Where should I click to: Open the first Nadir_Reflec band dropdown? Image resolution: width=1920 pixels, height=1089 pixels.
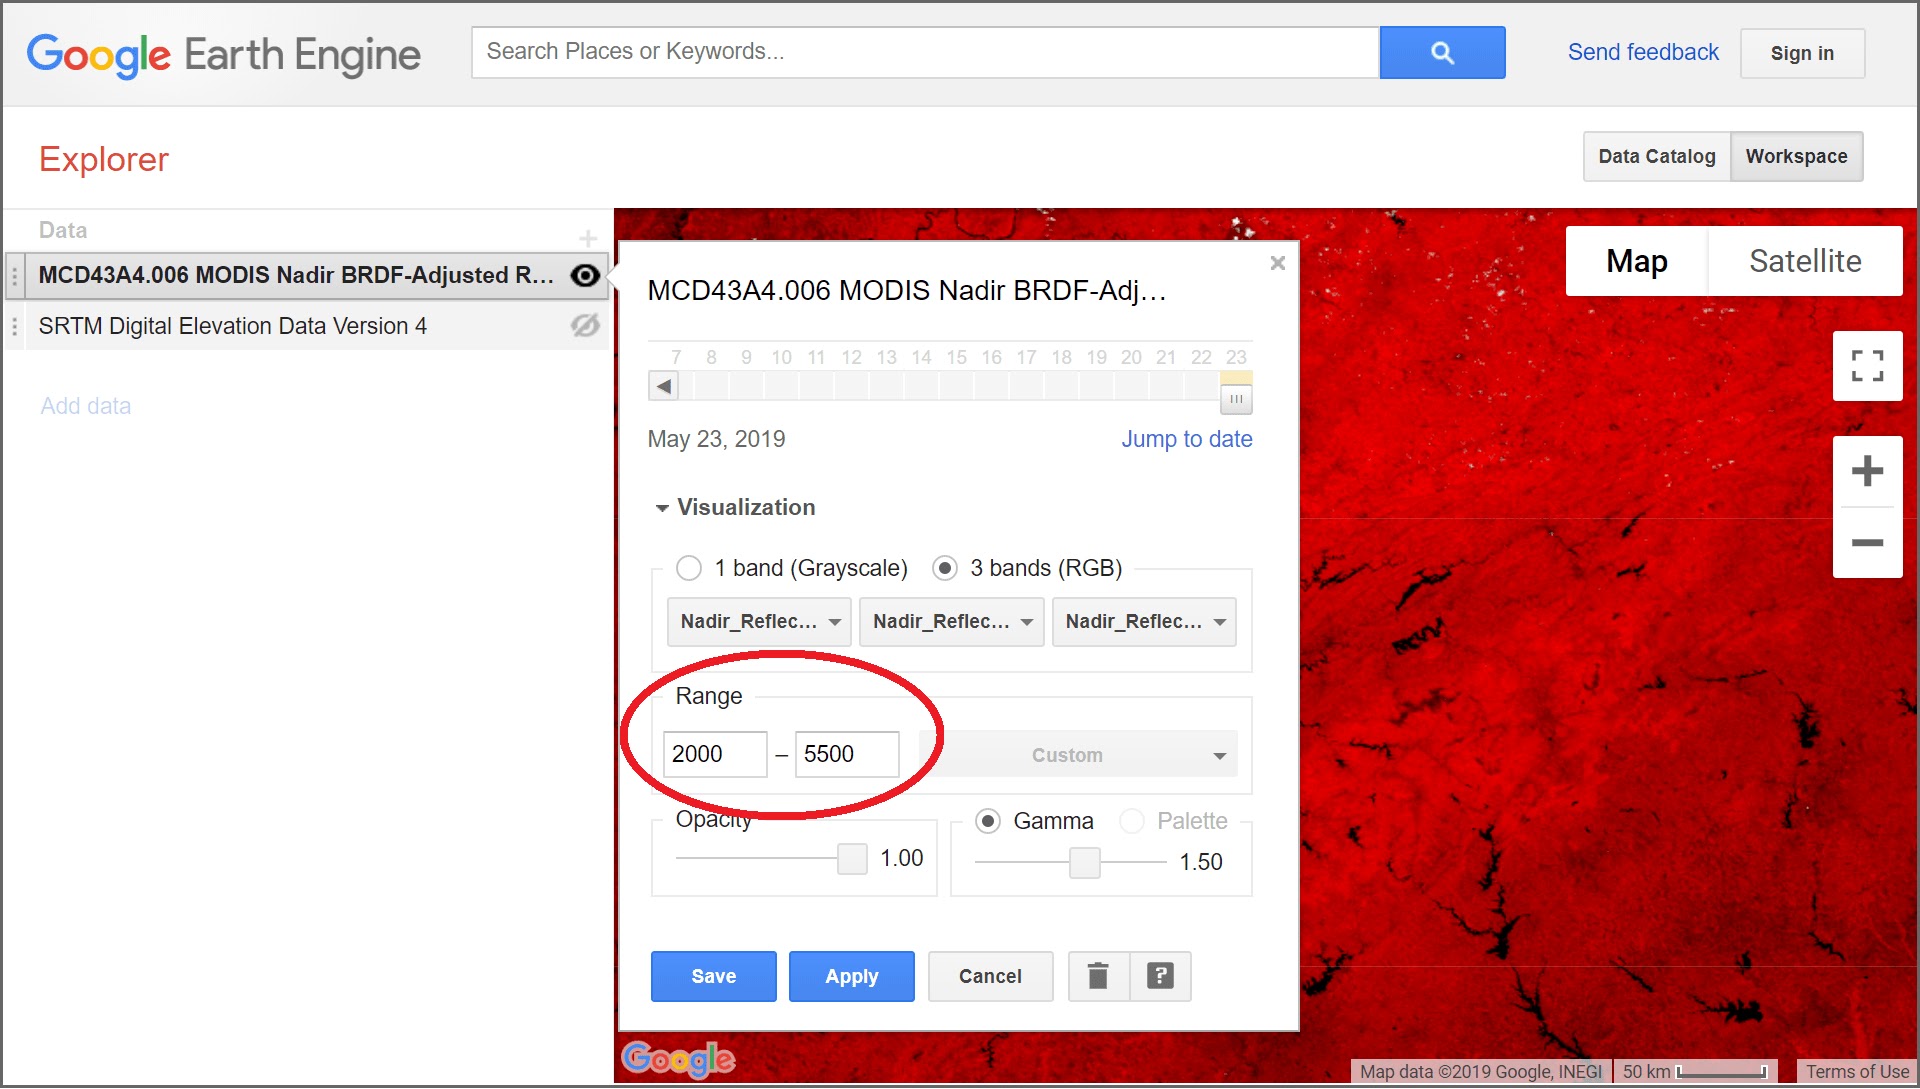click(x=759, y=622)
